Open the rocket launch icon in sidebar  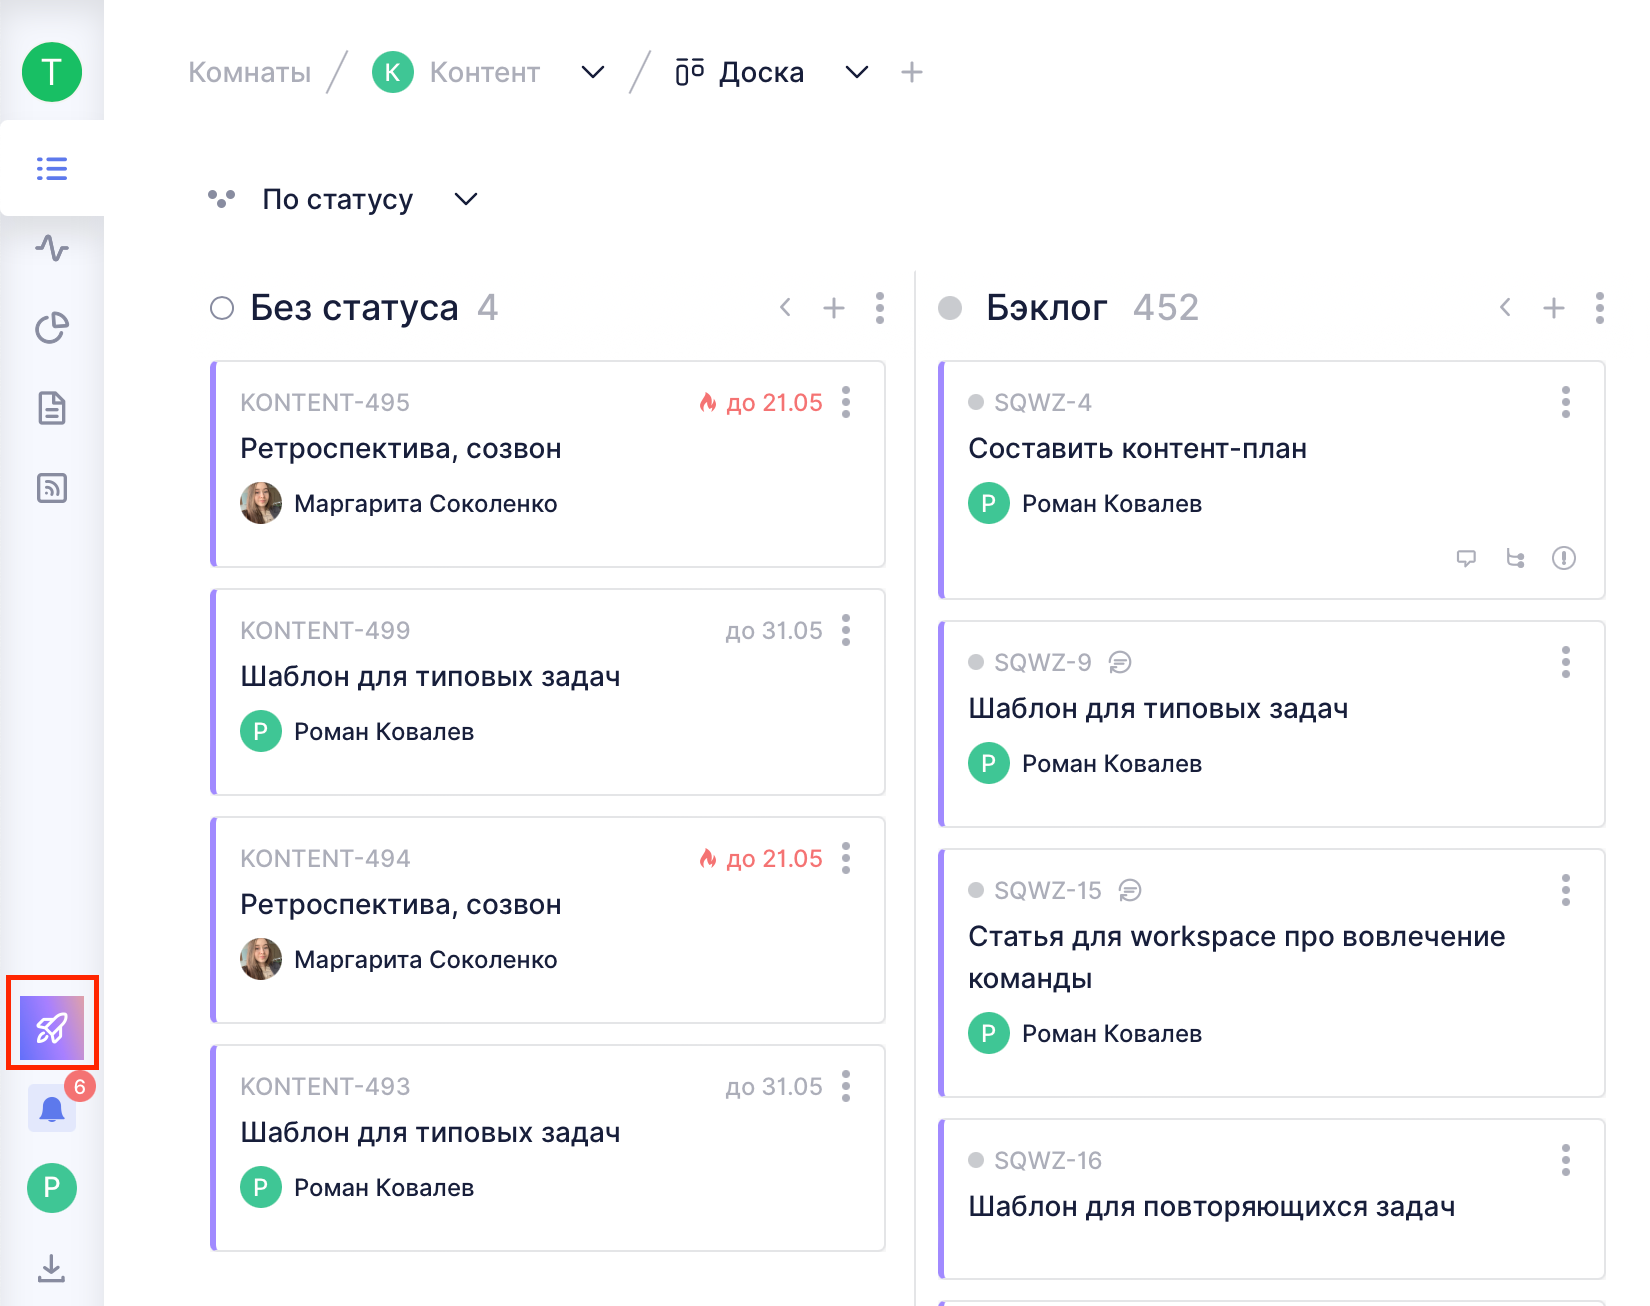point(52,1027)
